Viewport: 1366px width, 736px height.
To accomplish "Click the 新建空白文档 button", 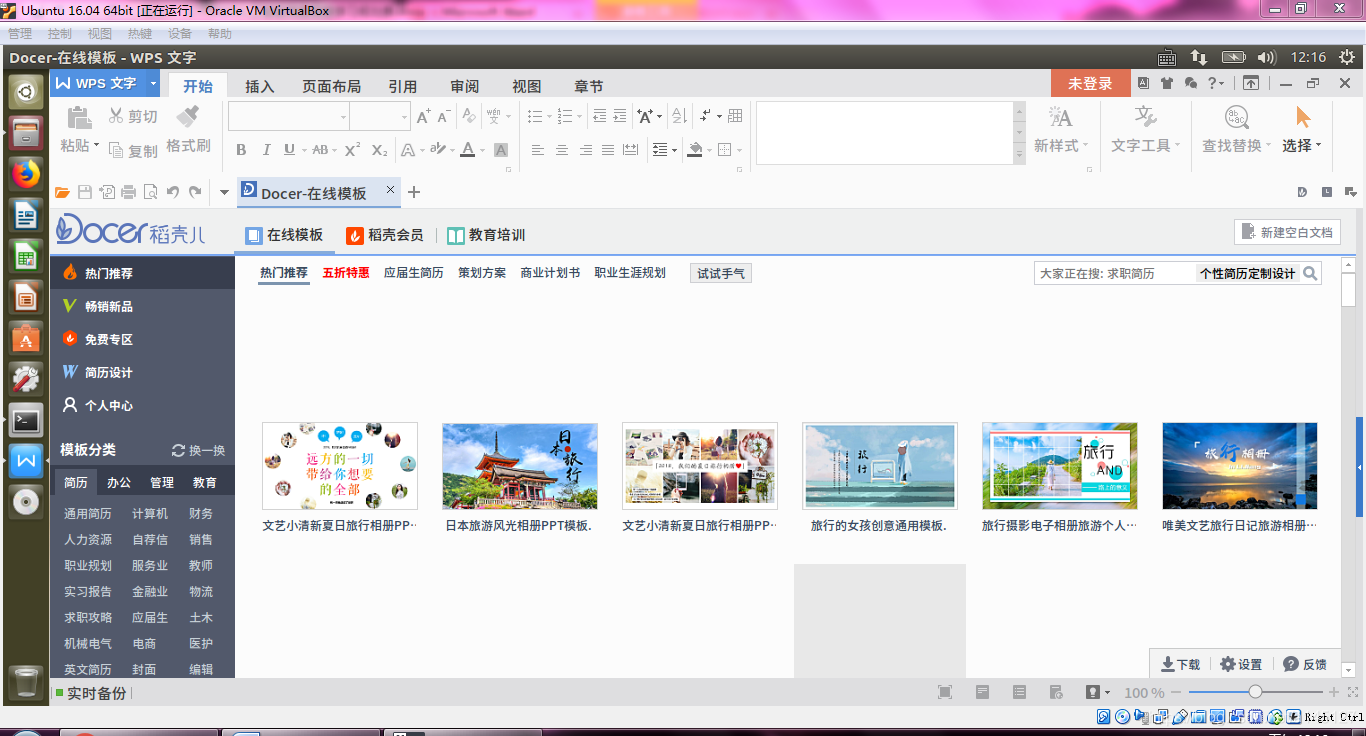I will [x=1287, y=232].
